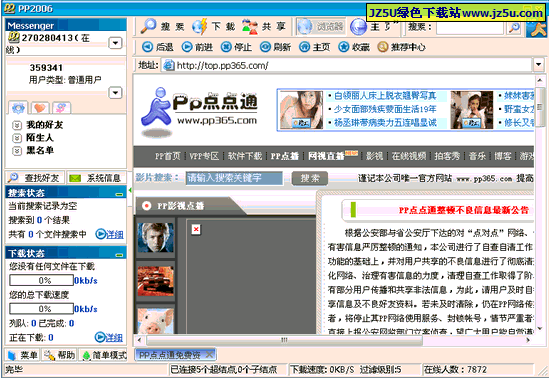Screen dimensions: 549x378
Task: Expand the 黑名单 blacklist group
Action: click(17, 150)
